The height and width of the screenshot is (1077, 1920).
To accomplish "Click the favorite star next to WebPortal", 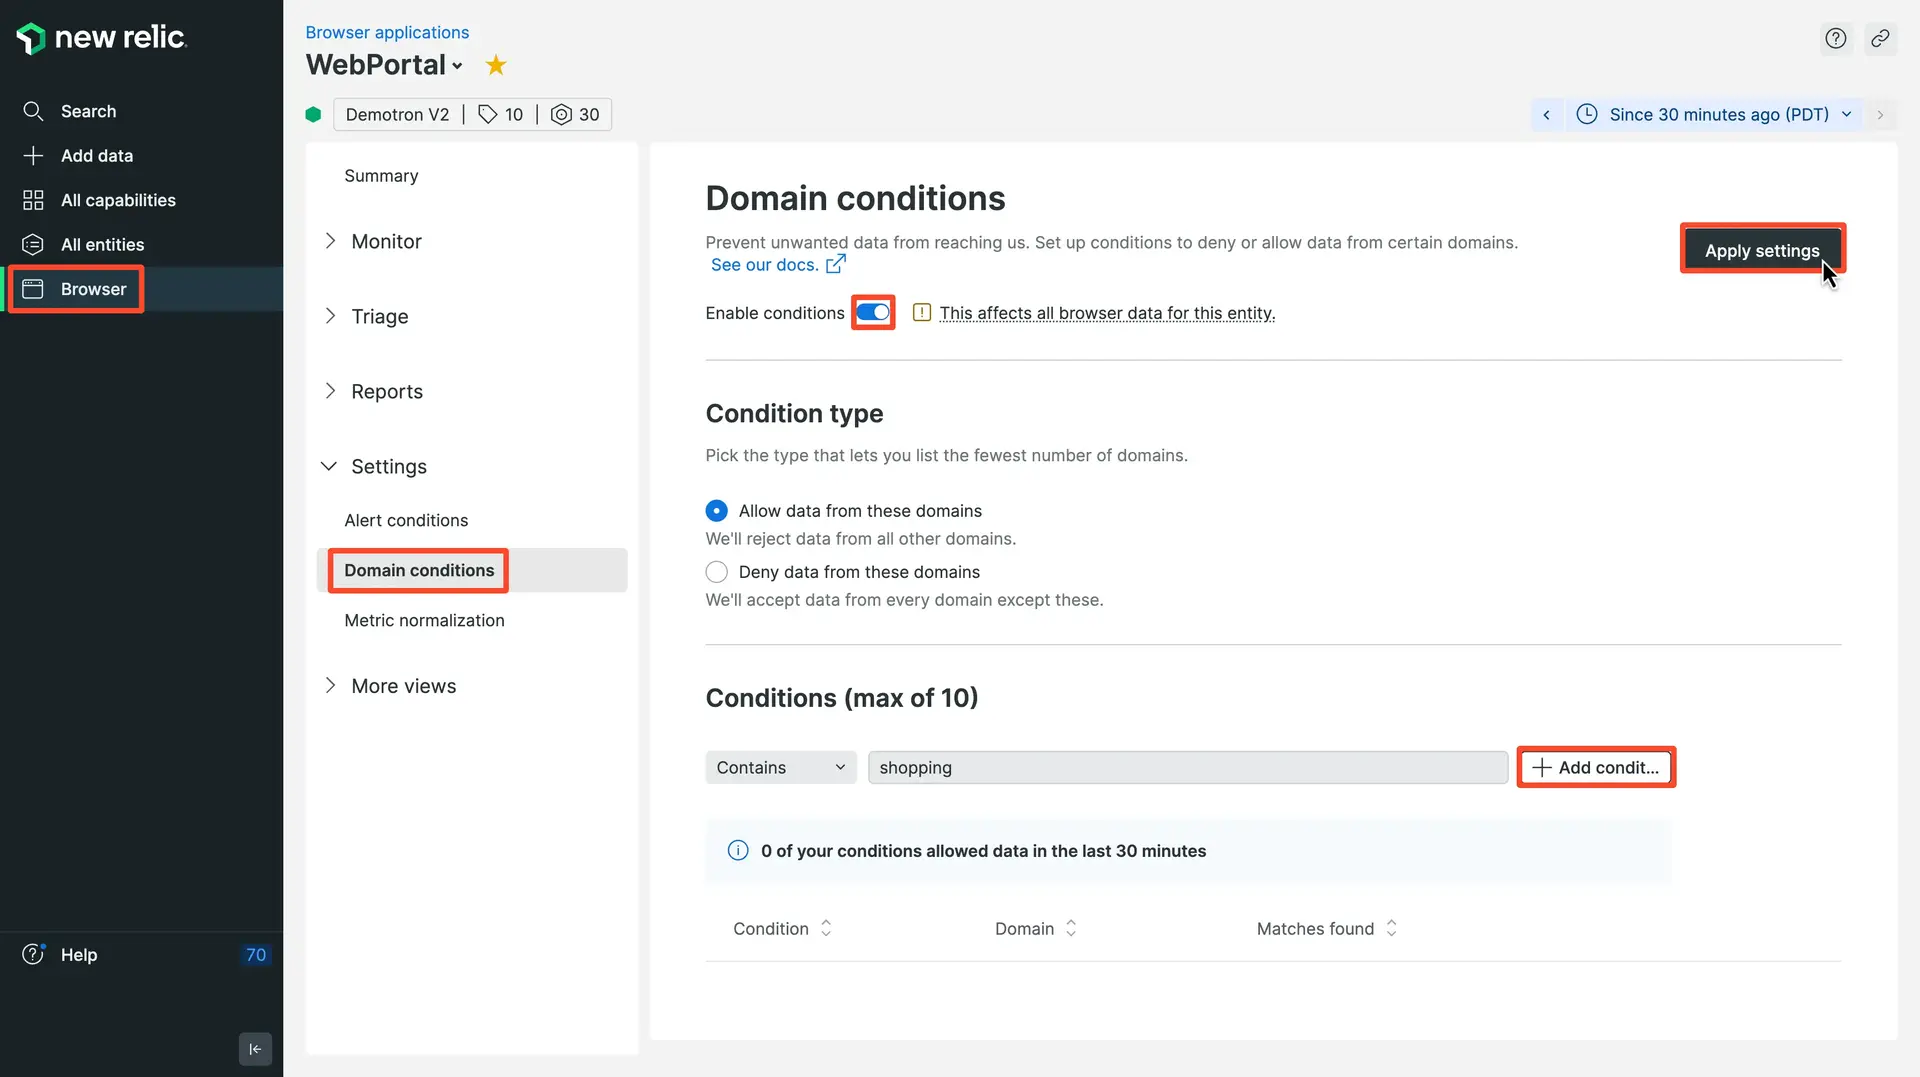I will (x=495, y=66).
